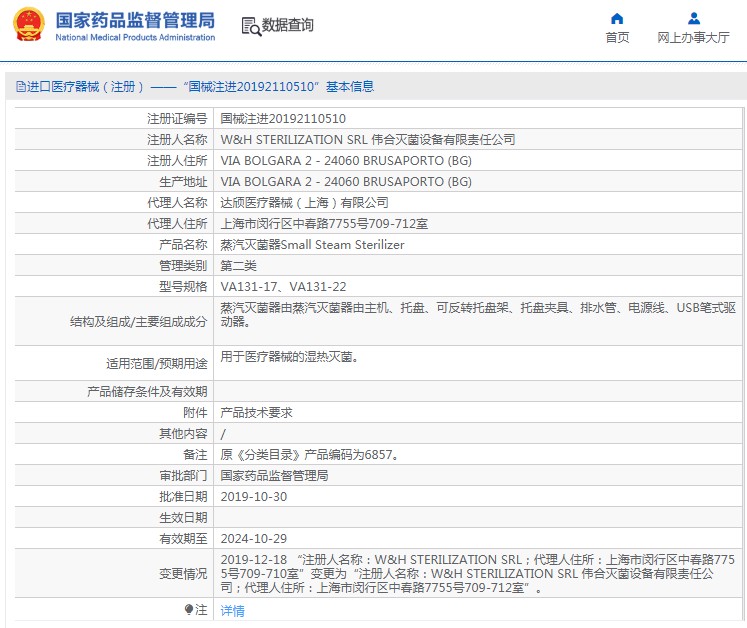Click the 产品技术要求 attachment value
This screenshot has height=628, width=747.
tap(256, 413)
